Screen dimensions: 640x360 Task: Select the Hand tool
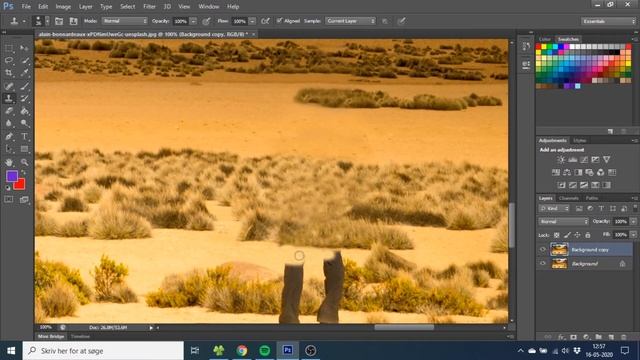tap(9, 162)
